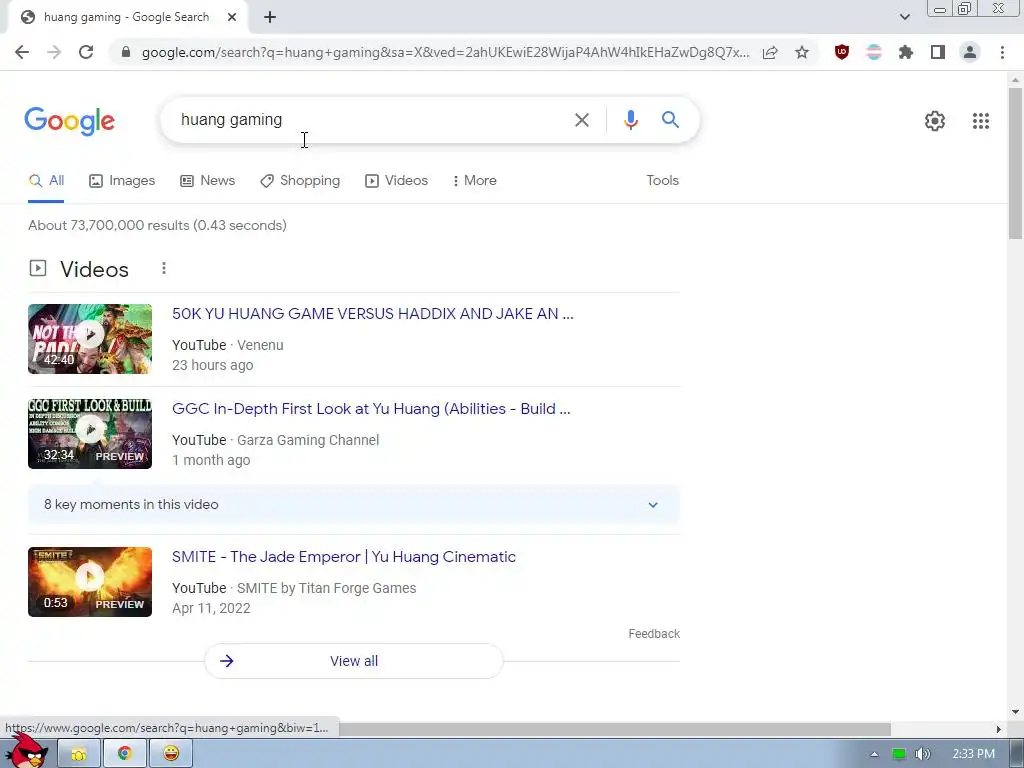Select the All results tab
Screen dimensions: 1024x768
click(46, 181)
